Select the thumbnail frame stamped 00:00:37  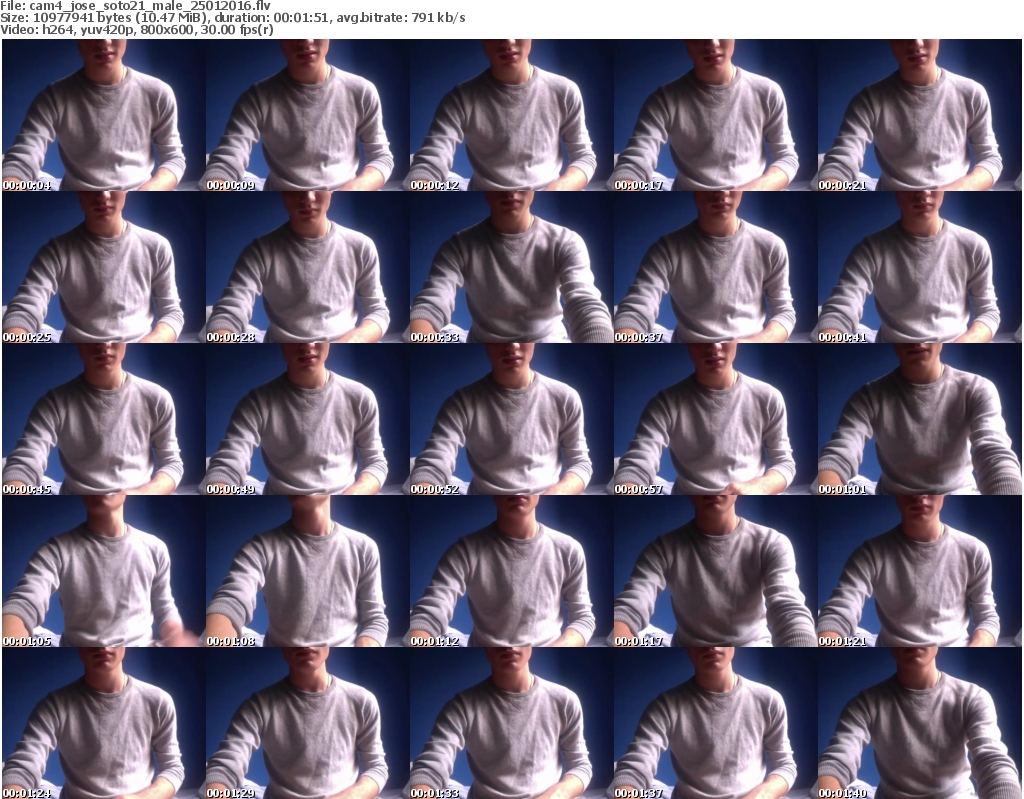point(715,267)
